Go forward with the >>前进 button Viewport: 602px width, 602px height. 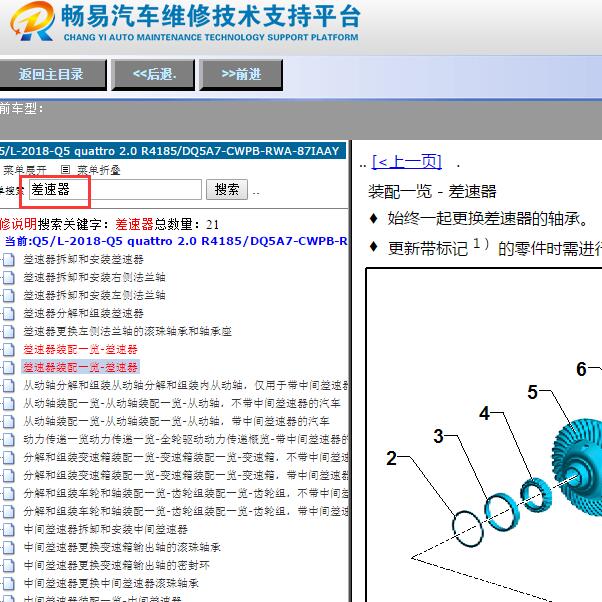[241, 74]
